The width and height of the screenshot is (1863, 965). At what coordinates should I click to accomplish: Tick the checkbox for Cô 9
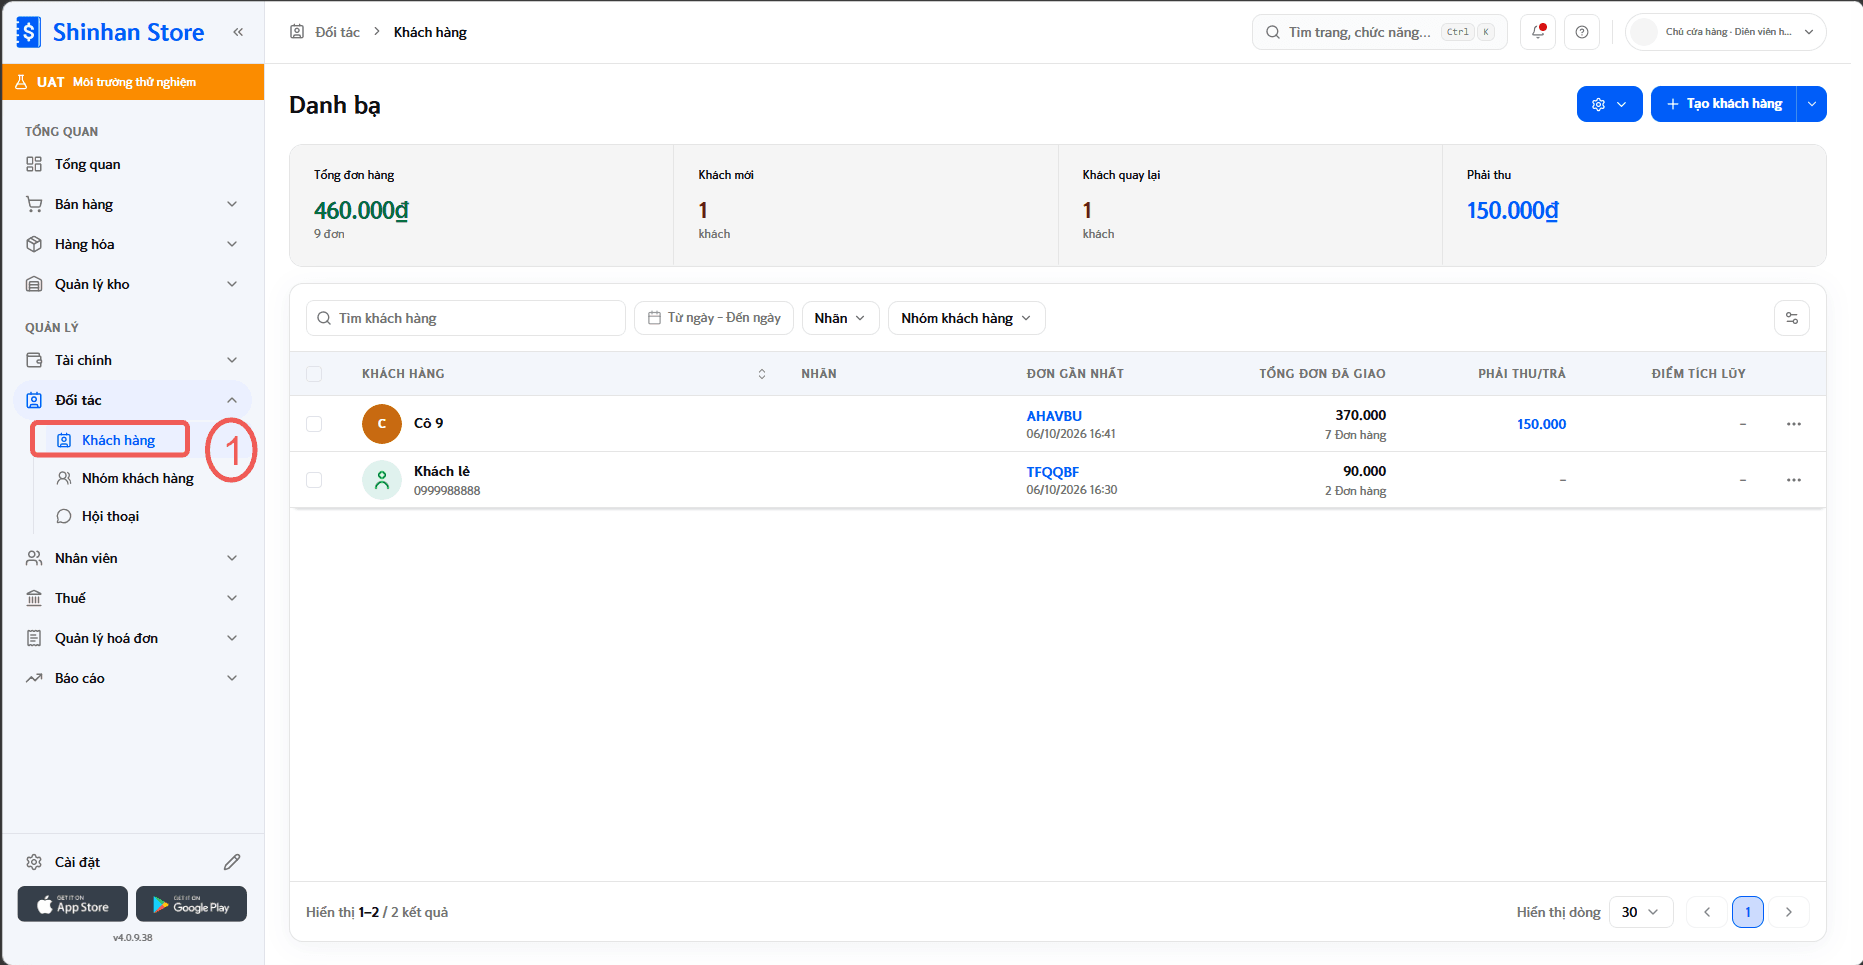point(314,424)
